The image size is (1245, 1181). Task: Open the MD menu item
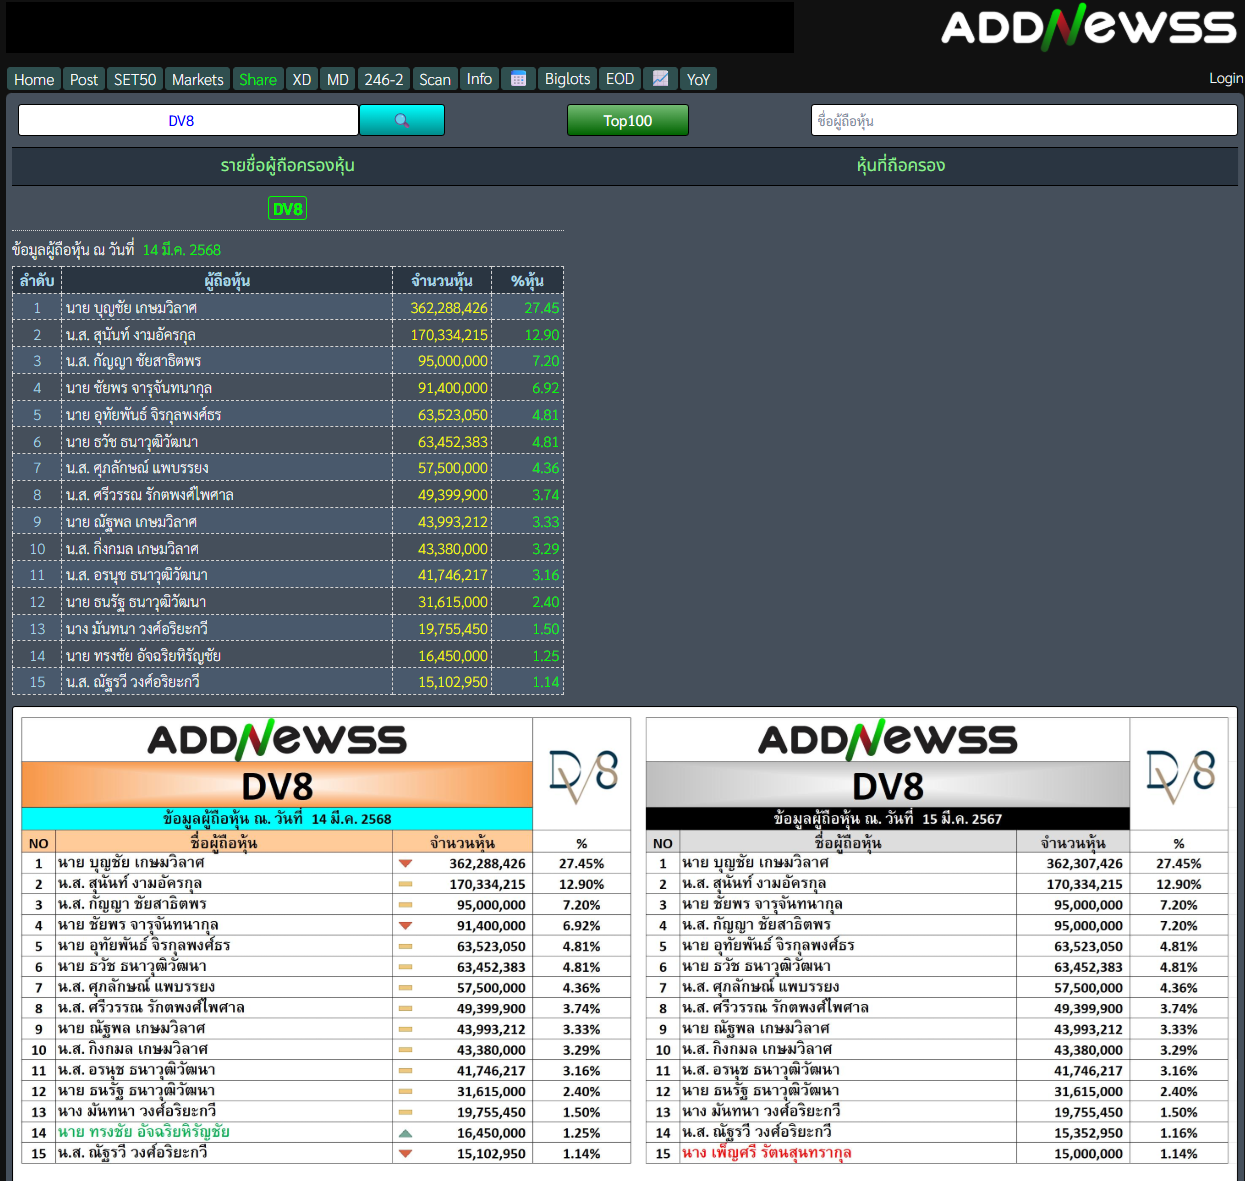[x=338, y=79]
